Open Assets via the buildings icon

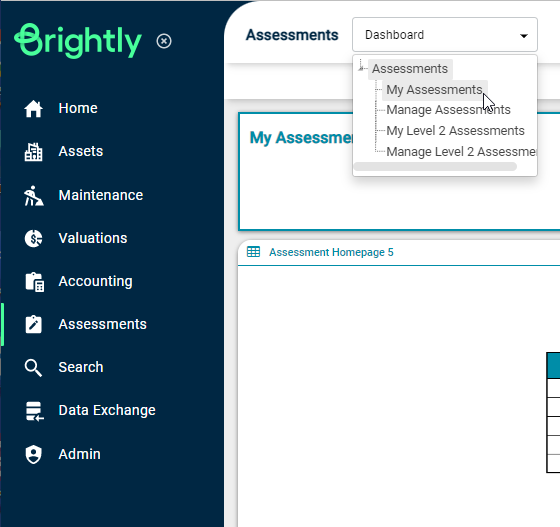(x=34, y=152)
